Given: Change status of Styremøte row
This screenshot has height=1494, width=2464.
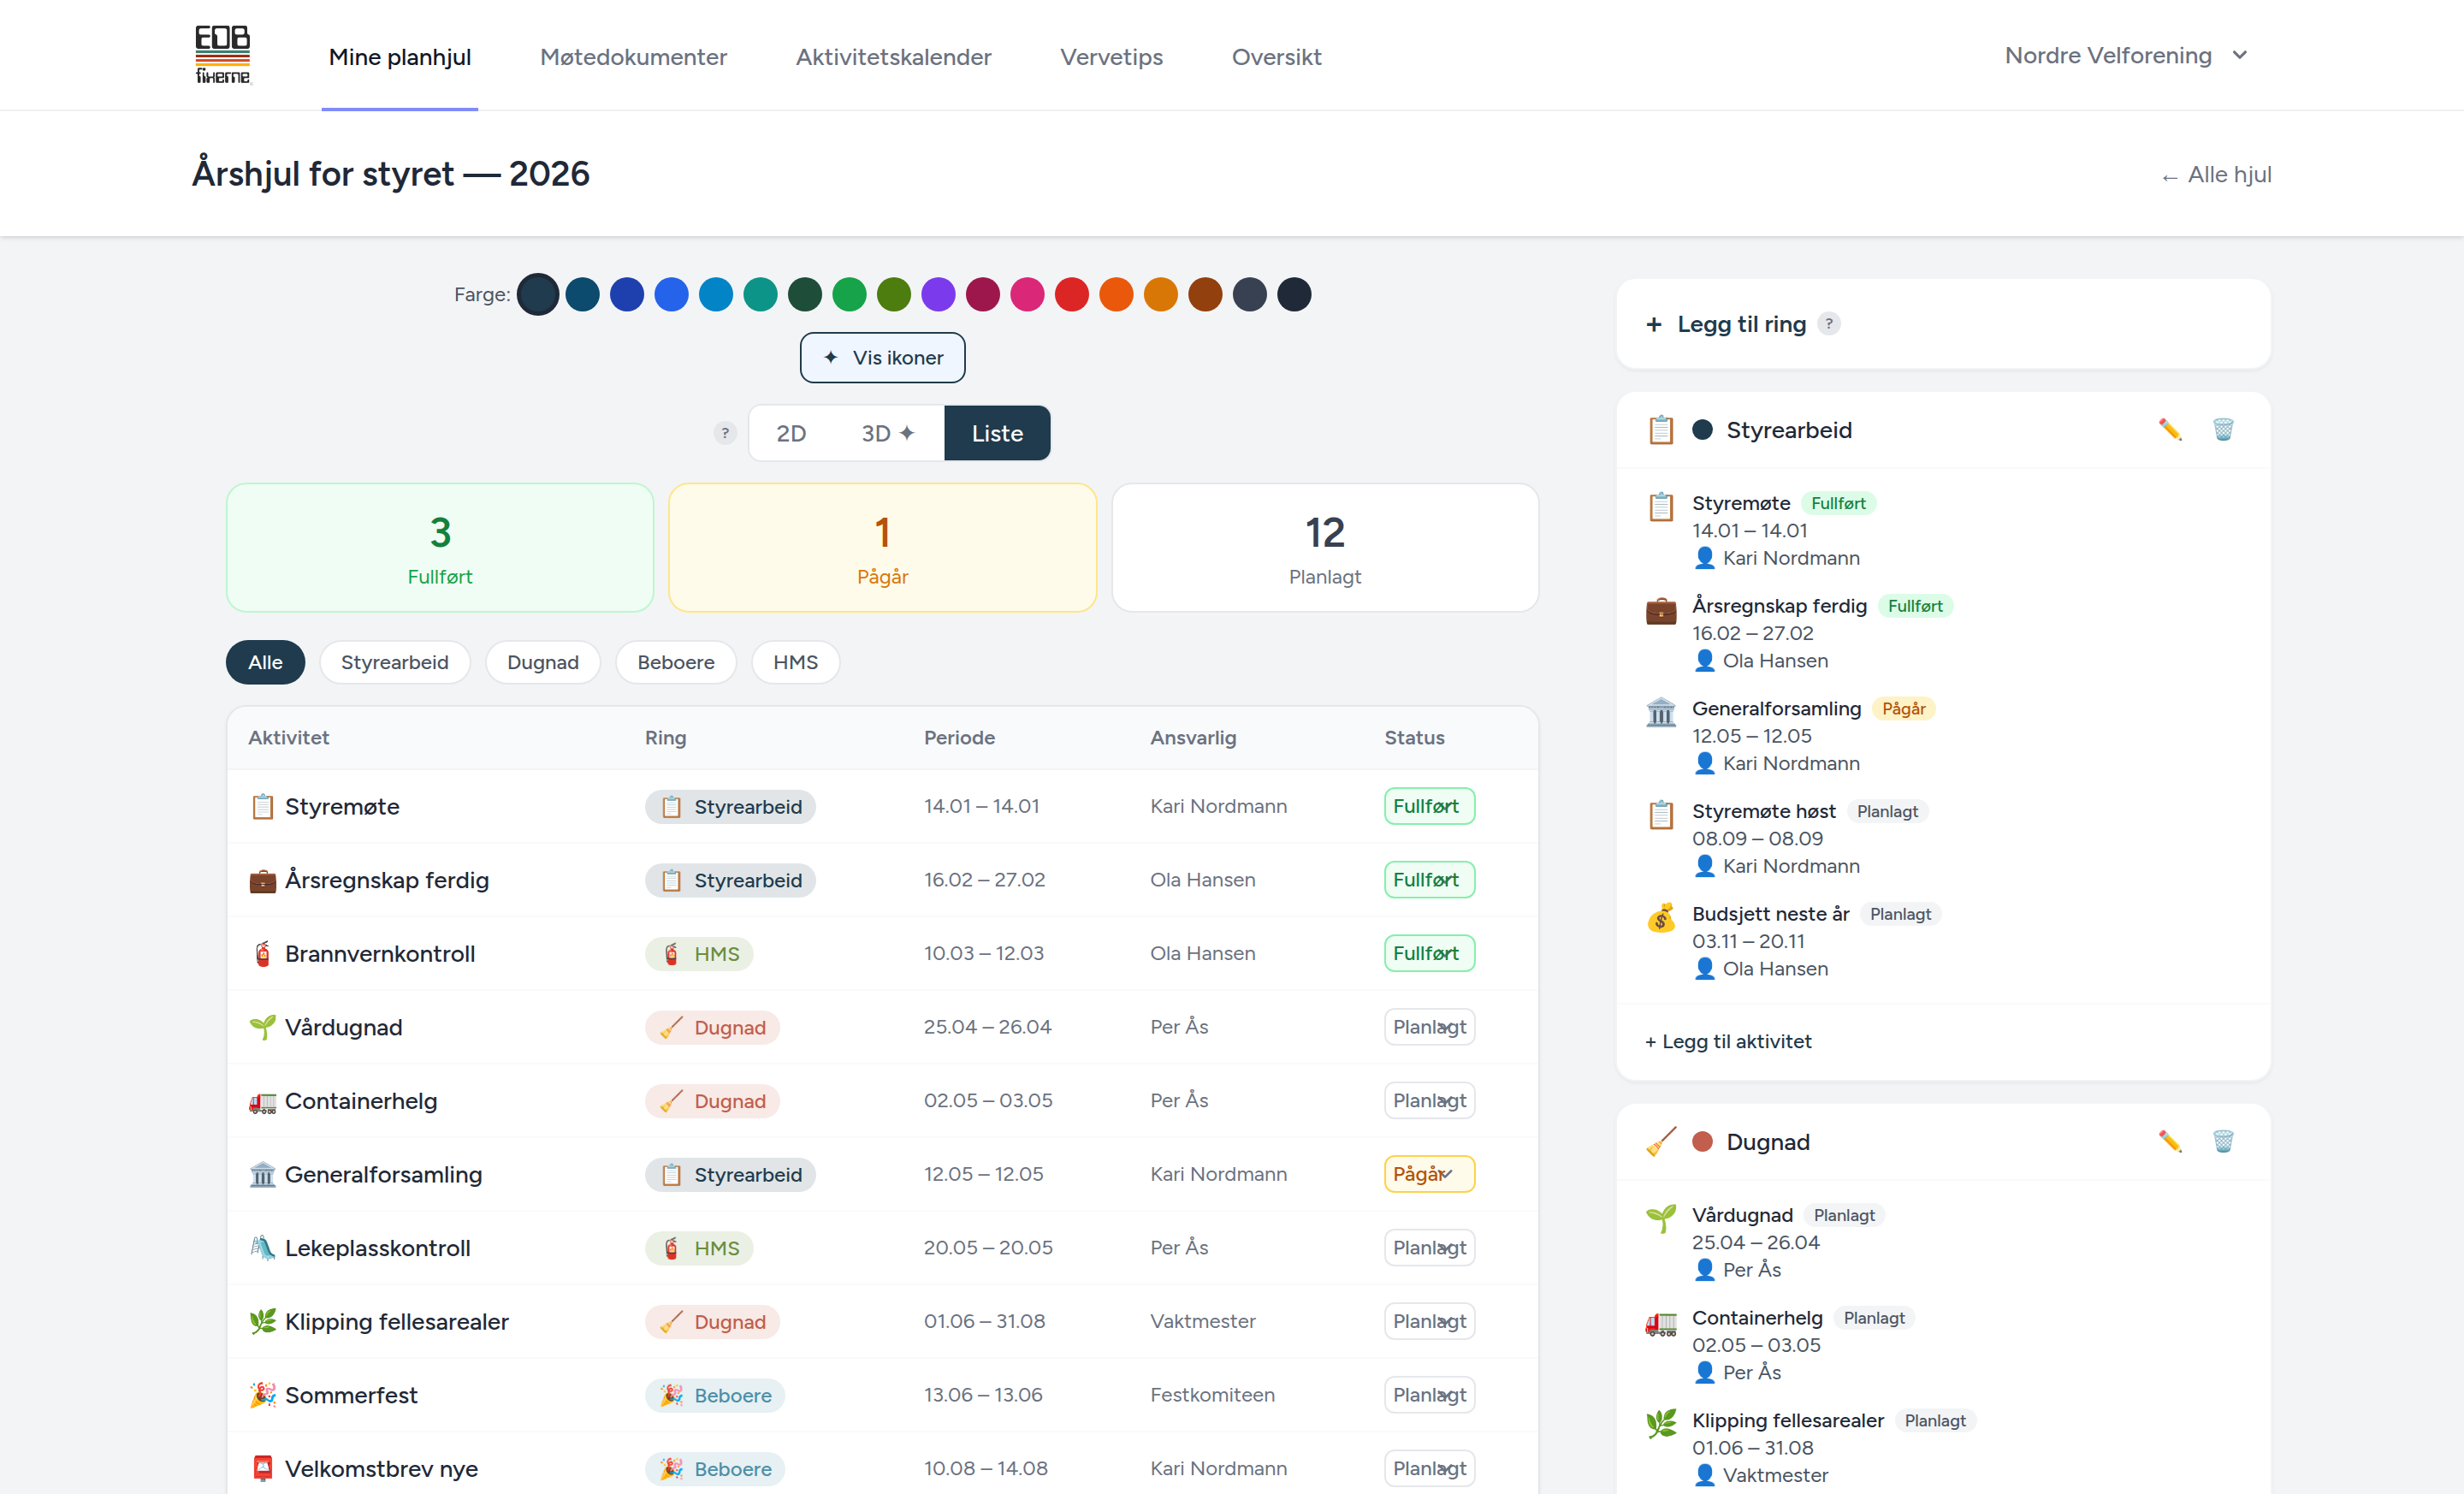Looking at the screenshot, I should [1429, 805].
